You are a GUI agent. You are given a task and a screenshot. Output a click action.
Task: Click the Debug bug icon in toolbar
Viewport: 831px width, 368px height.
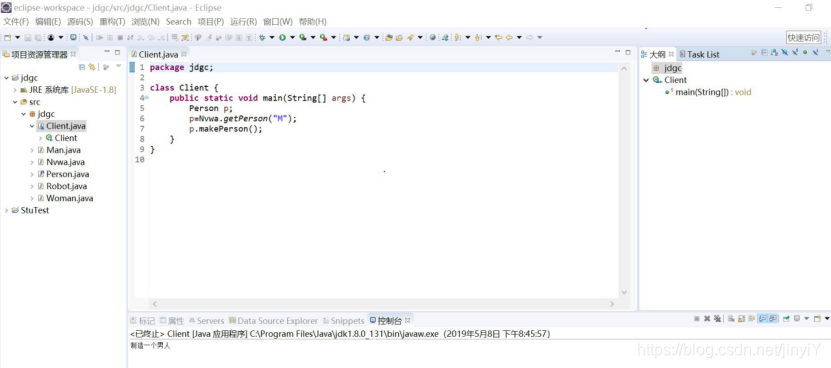[262, 38]
